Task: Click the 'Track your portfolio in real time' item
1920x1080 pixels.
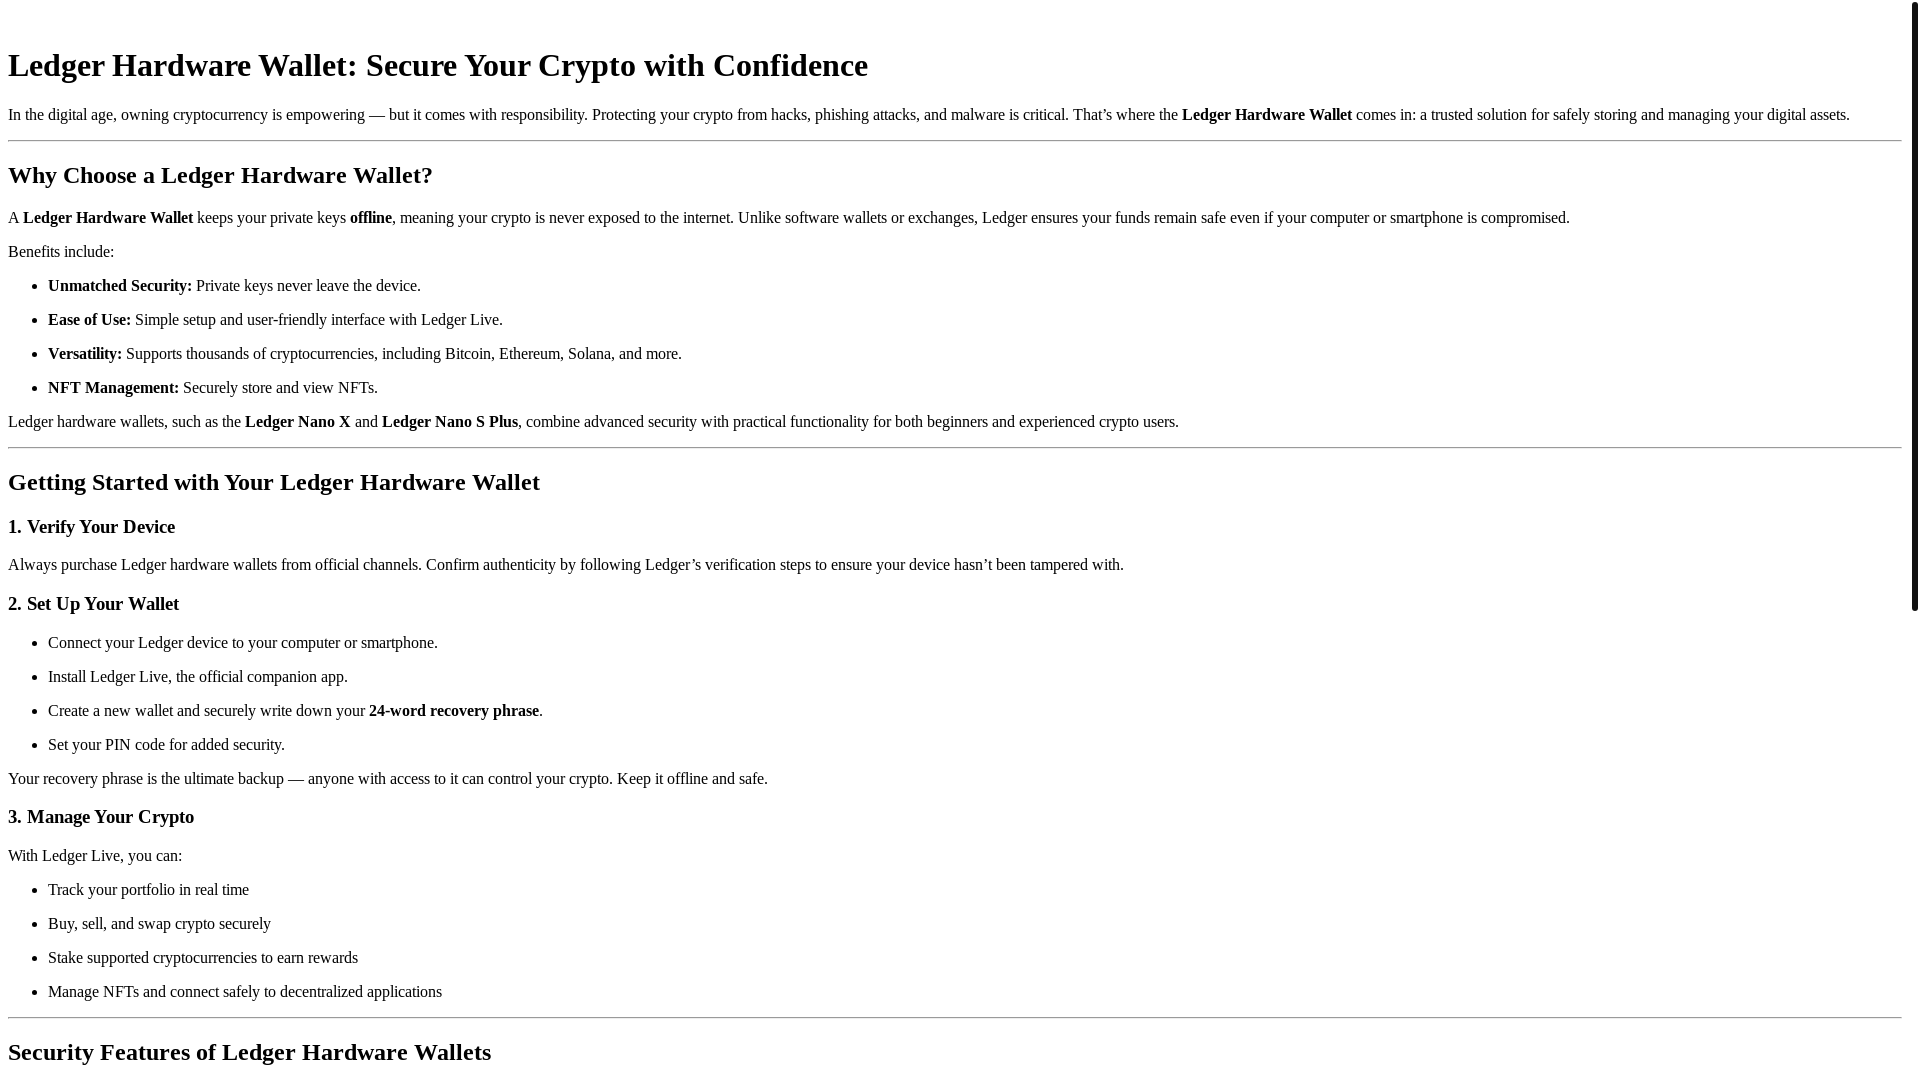Action: 148,890
